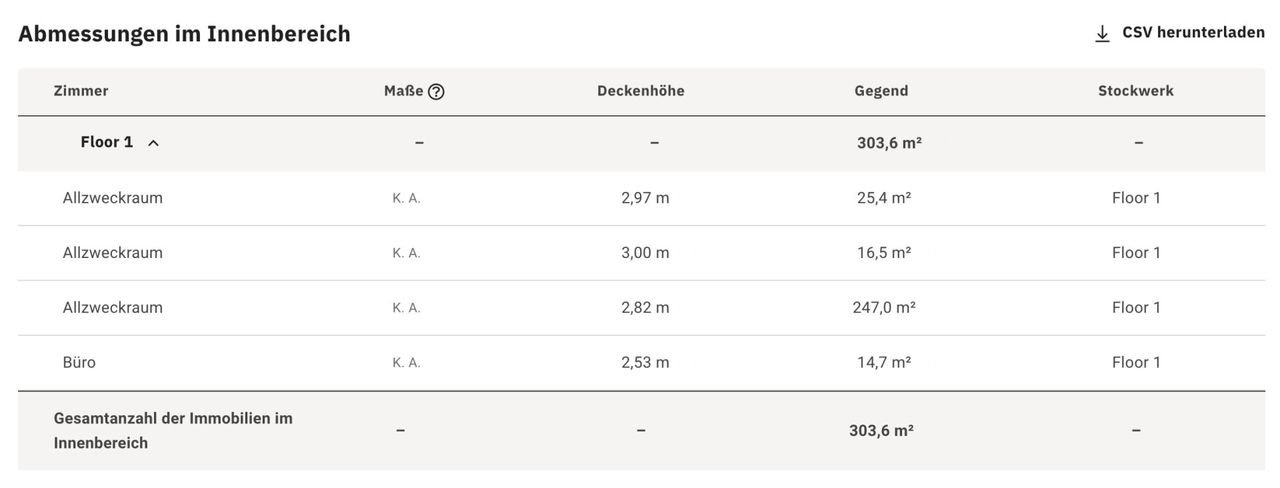Download the CSV via 'CSV herunterladen'
The height and width of the screenshot is (488, 1280).
[x=1193, y=33]
